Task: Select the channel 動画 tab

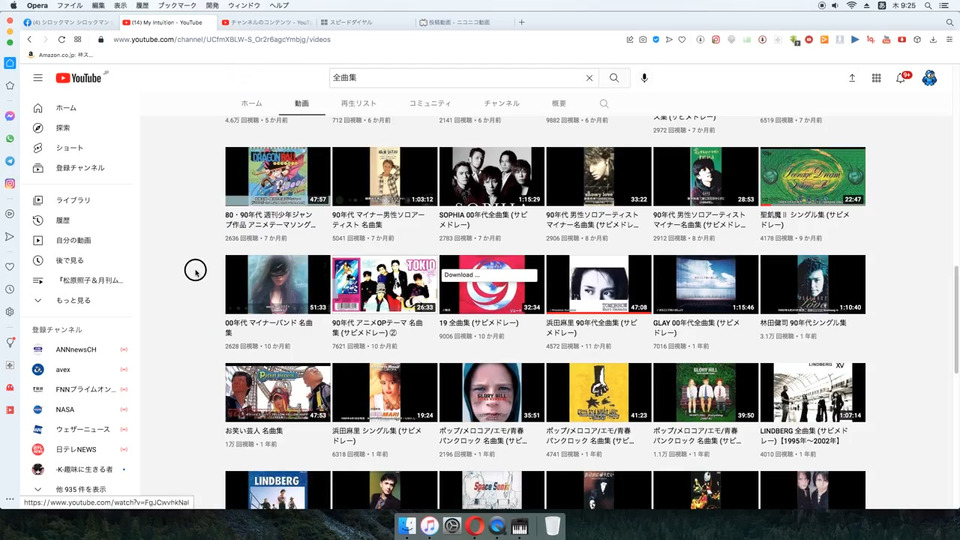Action: (x=302, y=103)
